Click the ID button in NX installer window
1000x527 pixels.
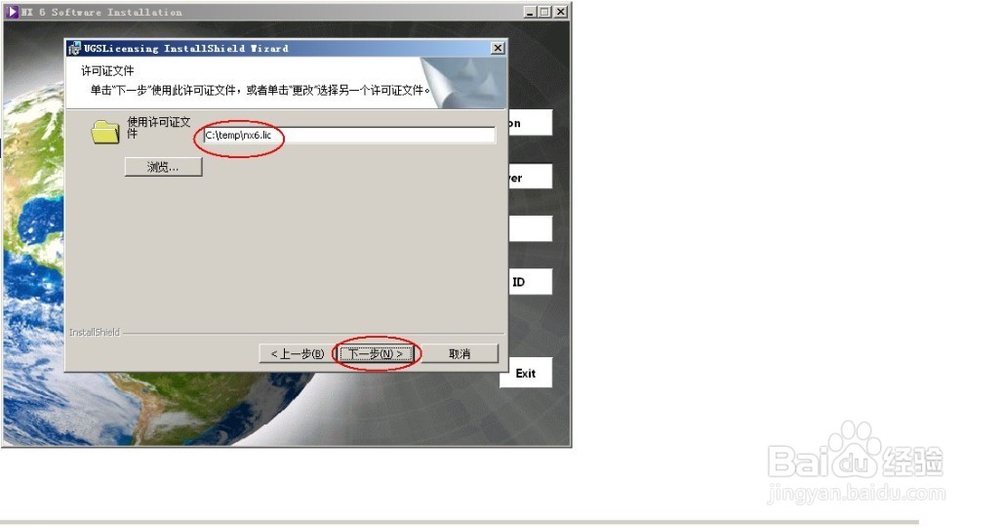coord(530,281)
